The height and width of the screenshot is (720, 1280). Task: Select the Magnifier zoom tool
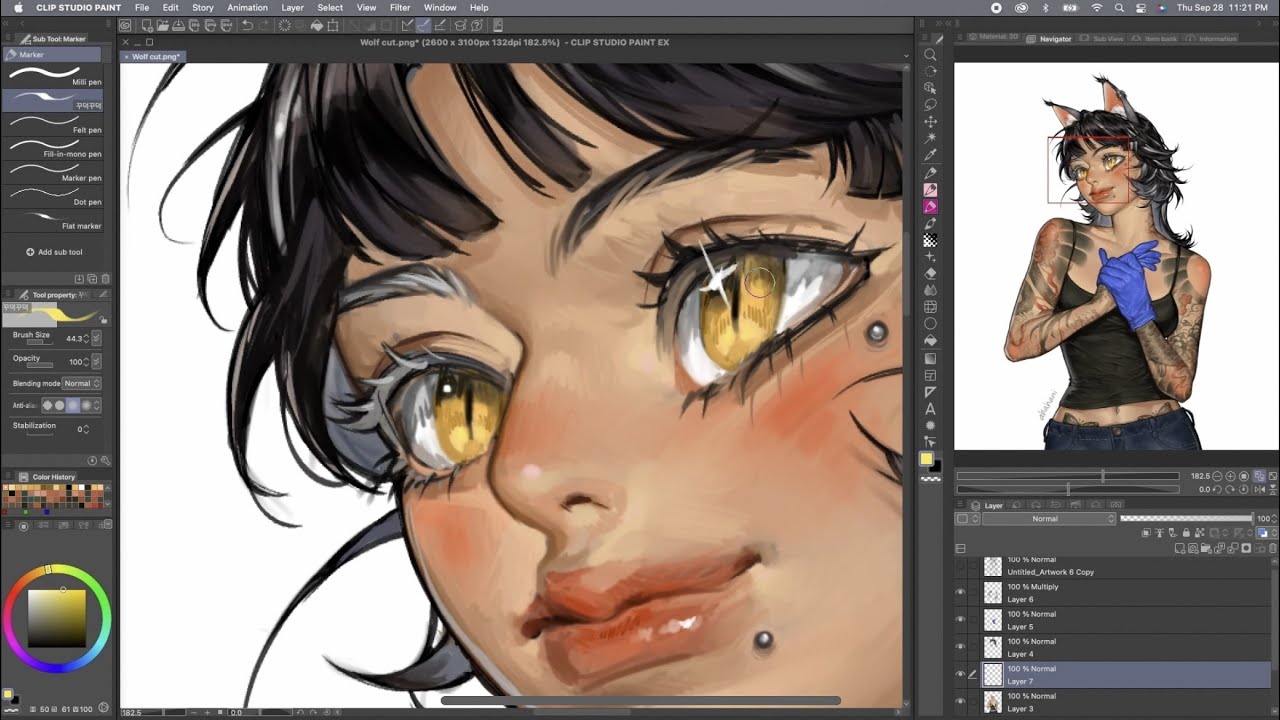[930, 55]
